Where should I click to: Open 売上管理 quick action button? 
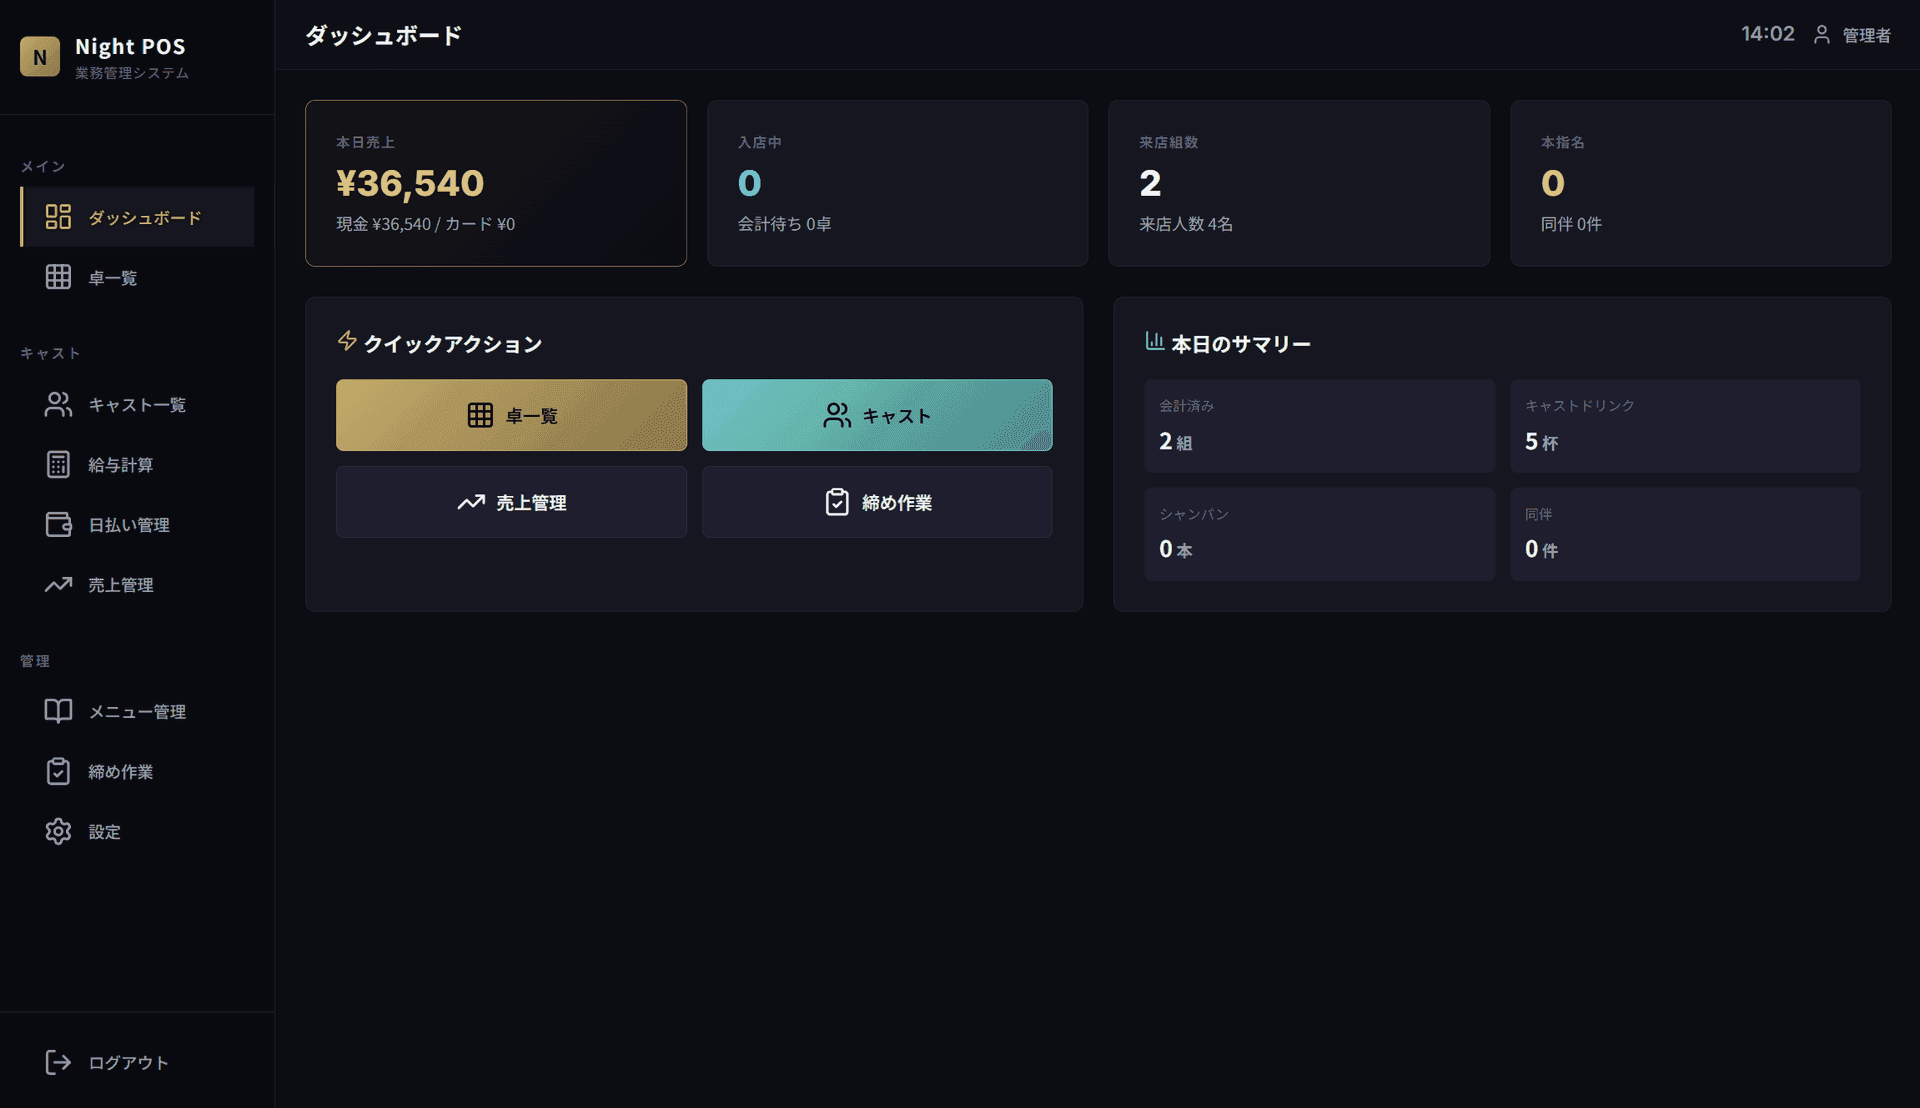(x=511, y=502)
